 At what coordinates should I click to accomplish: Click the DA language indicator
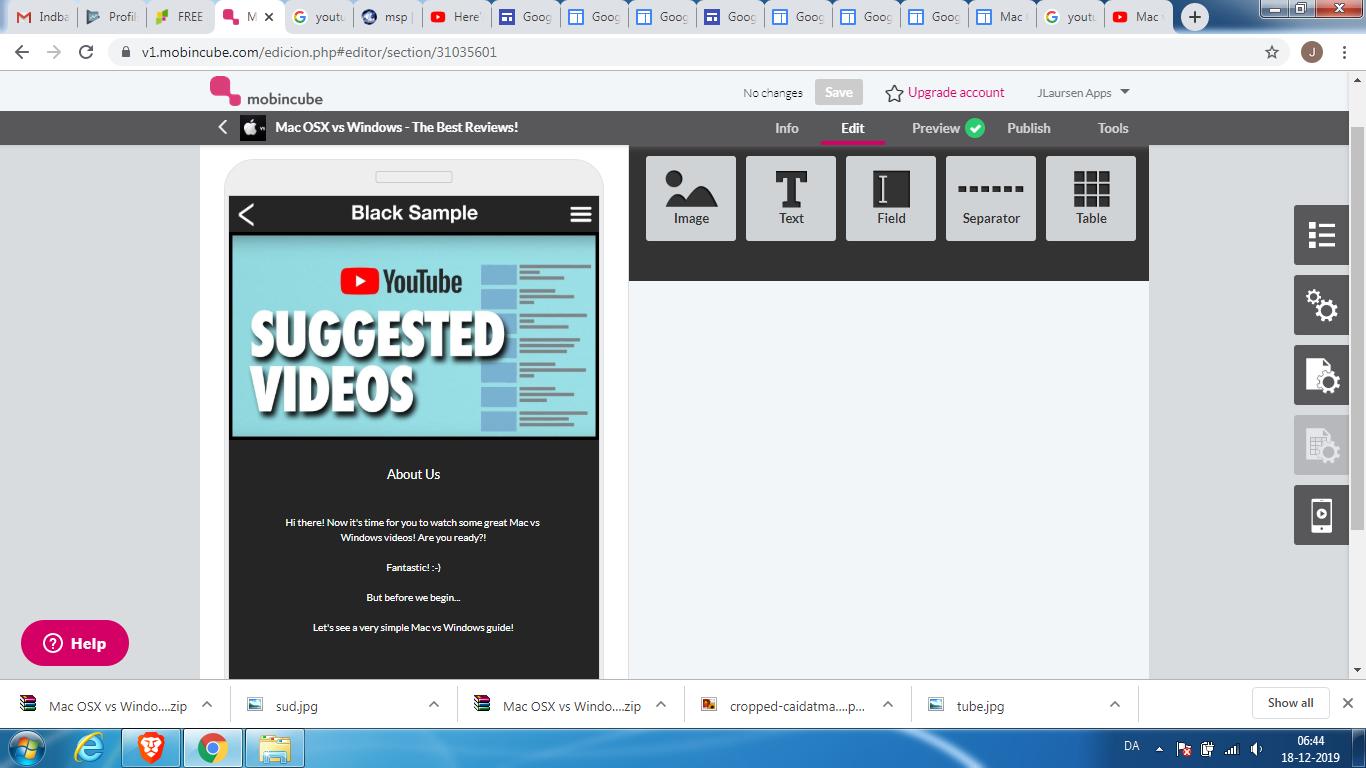pos(1132,746)
